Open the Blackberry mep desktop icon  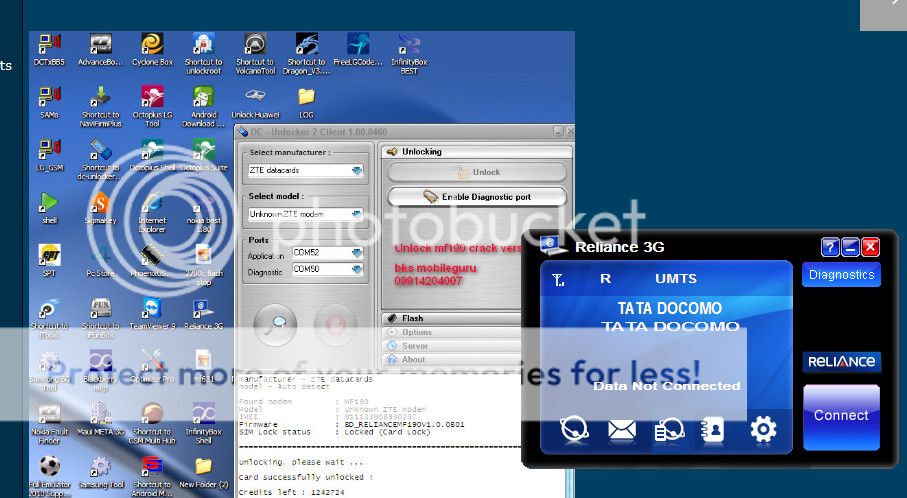(x=101, y=371)
